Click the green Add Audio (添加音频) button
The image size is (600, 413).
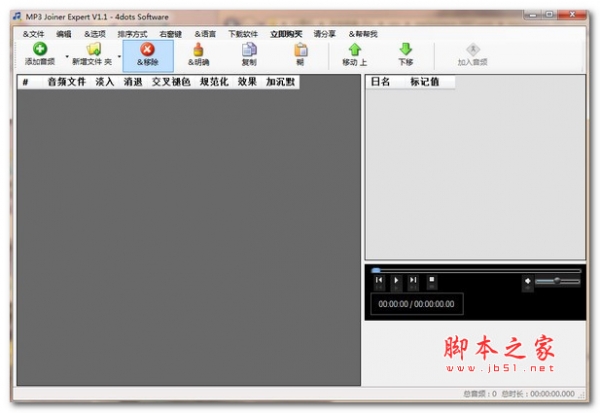click(40, 54)
